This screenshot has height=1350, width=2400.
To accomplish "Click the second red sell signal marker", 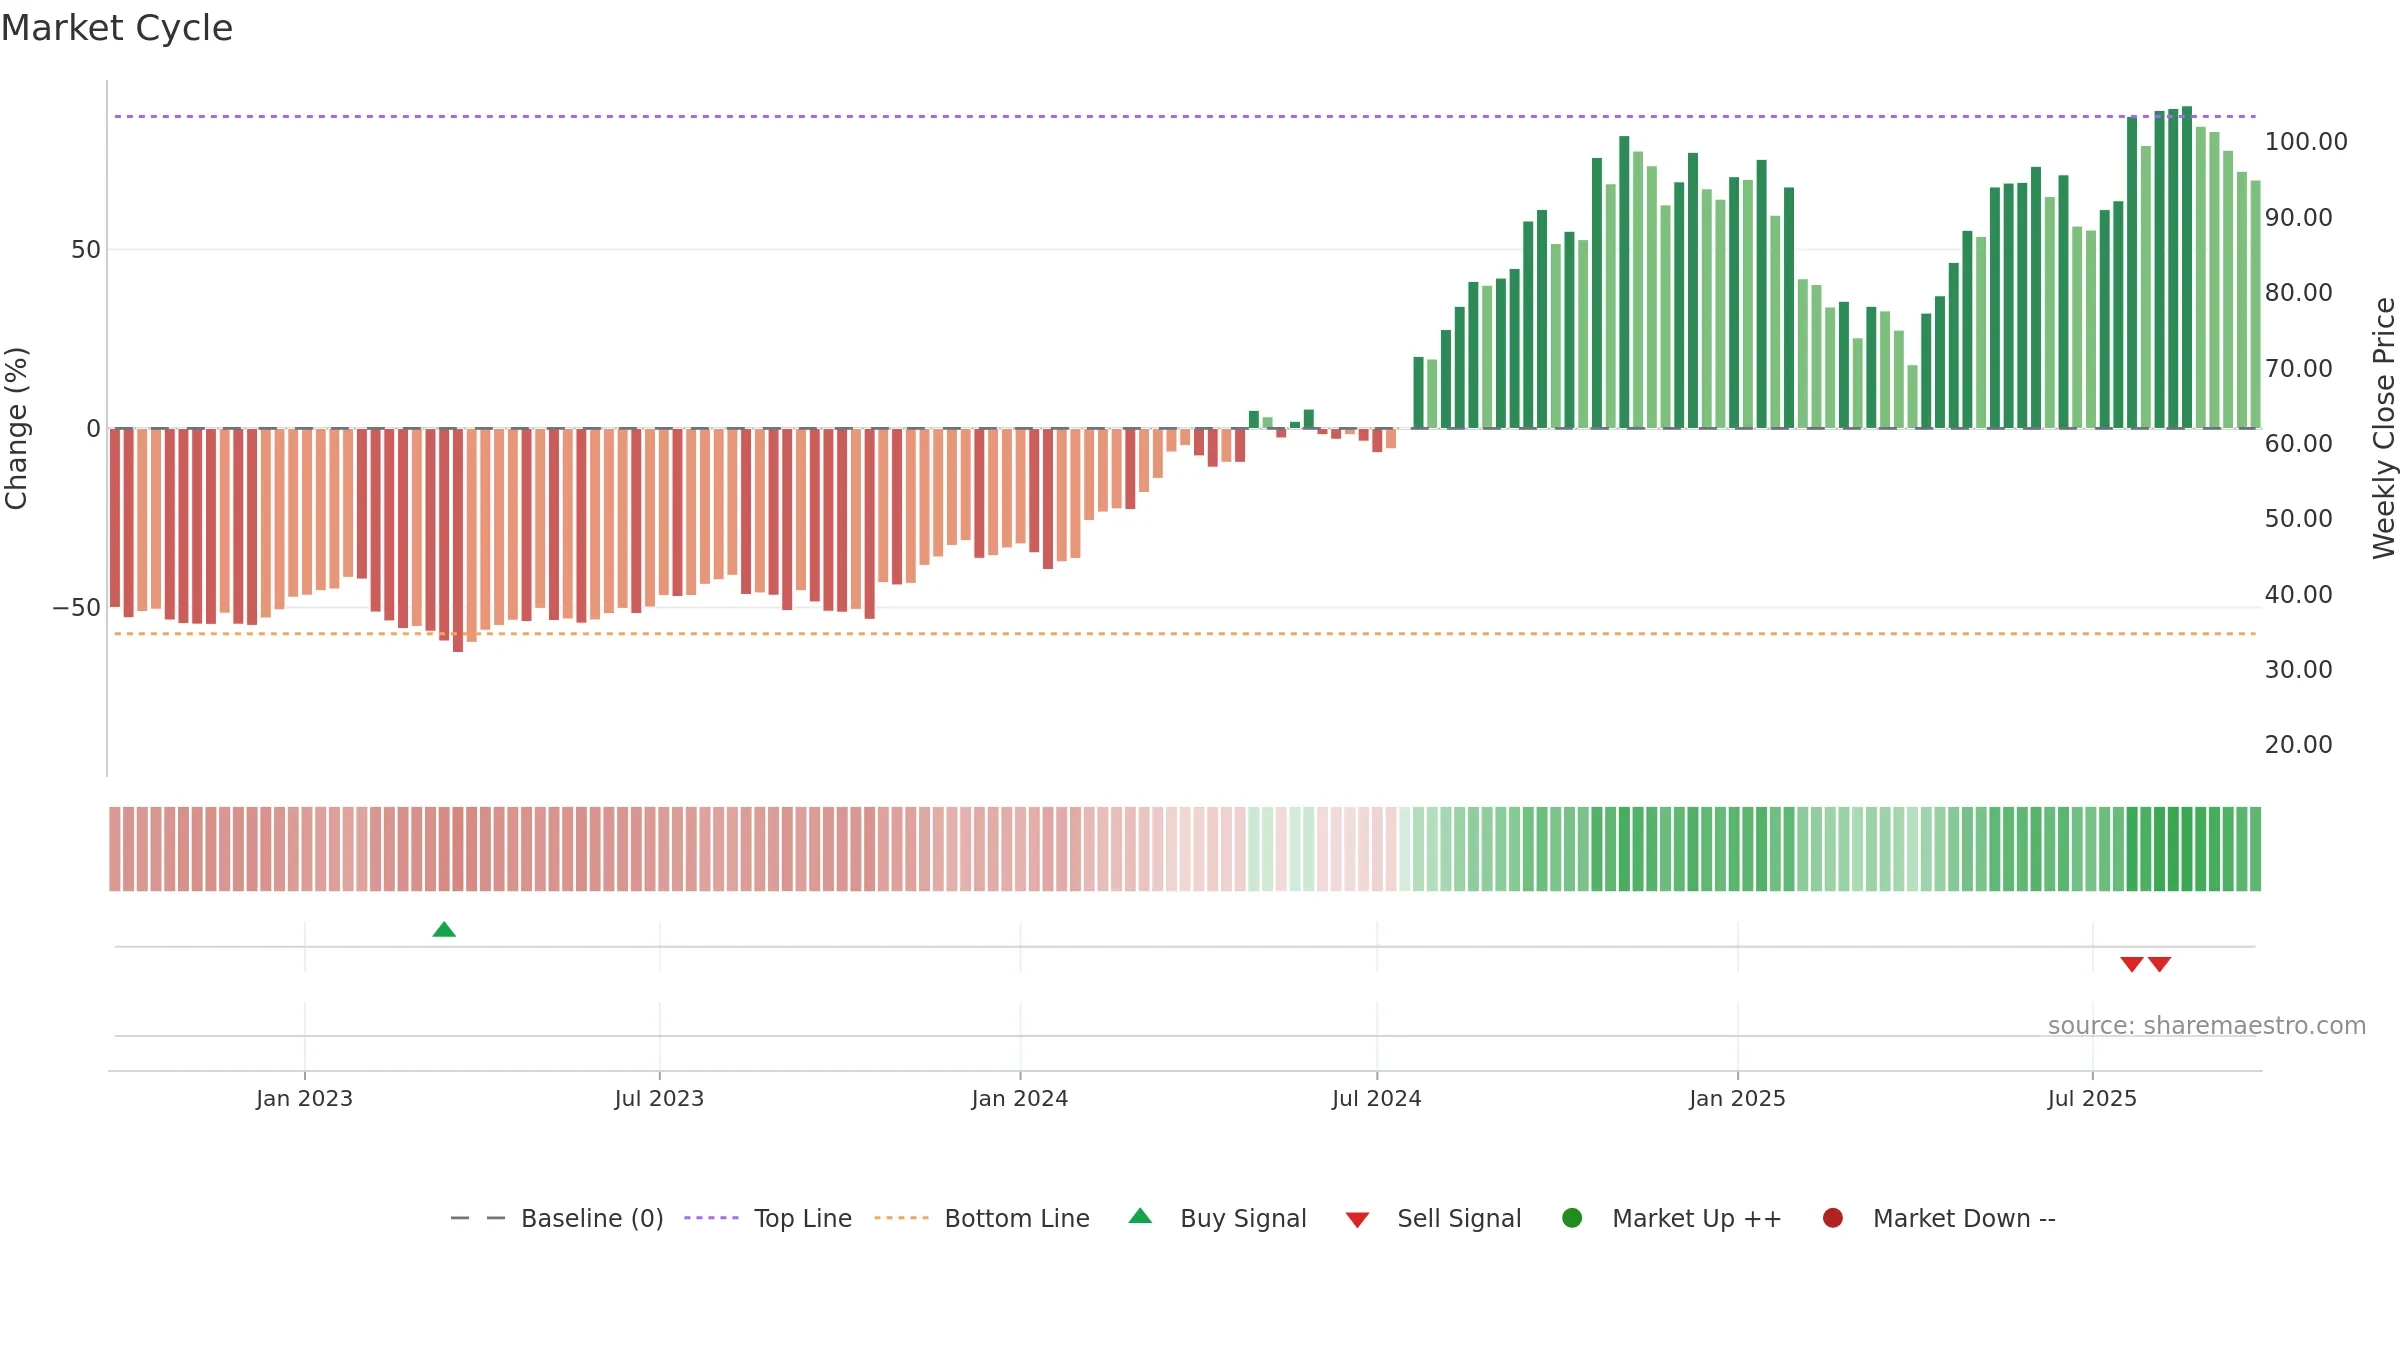I will pyautogui.click(x=2160, y=964).
